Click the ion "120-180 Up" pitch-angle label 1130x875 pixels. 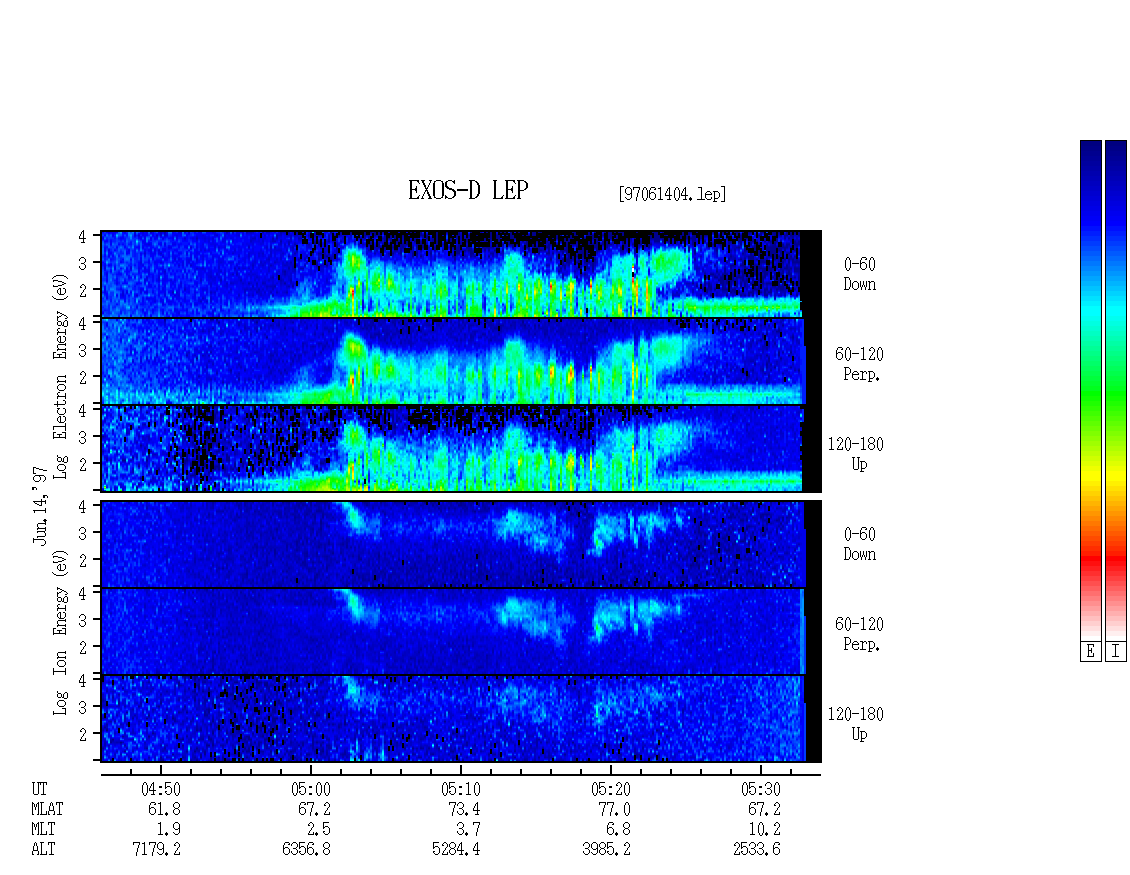click(855, 724)
